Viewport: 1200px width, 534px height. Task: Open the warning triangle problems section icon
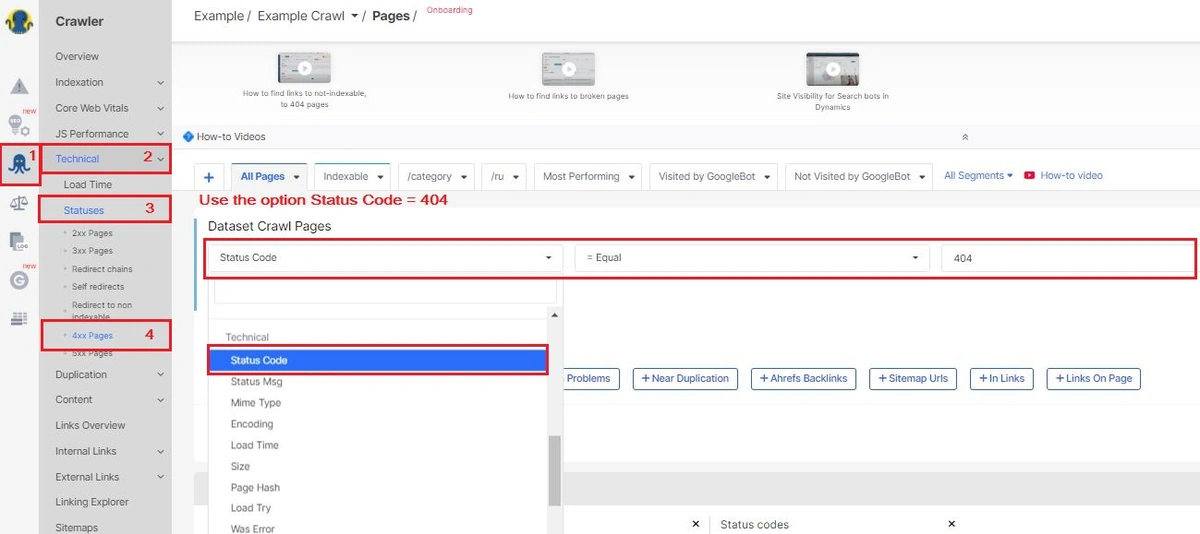click(19, 86)
